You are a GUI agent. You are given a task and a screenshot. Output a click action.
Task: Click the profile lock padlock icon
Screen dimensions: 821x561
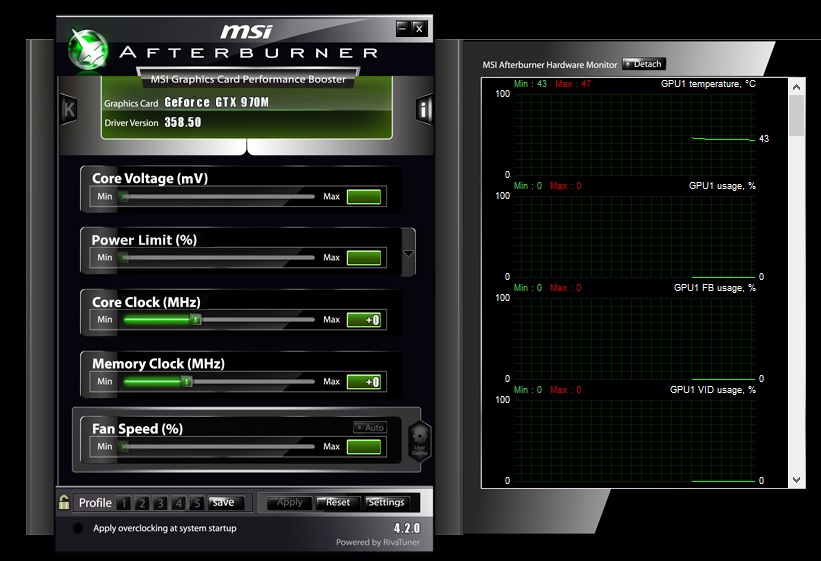[64, 502]
